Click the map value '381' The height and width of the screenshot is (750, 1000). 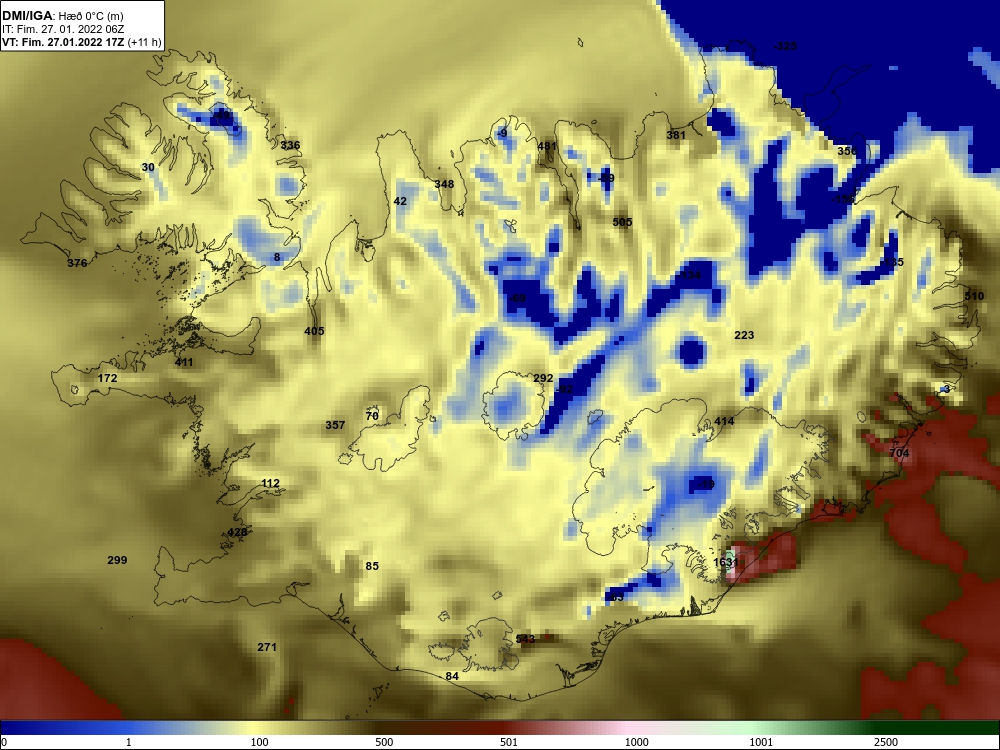[x=676, y=135]
